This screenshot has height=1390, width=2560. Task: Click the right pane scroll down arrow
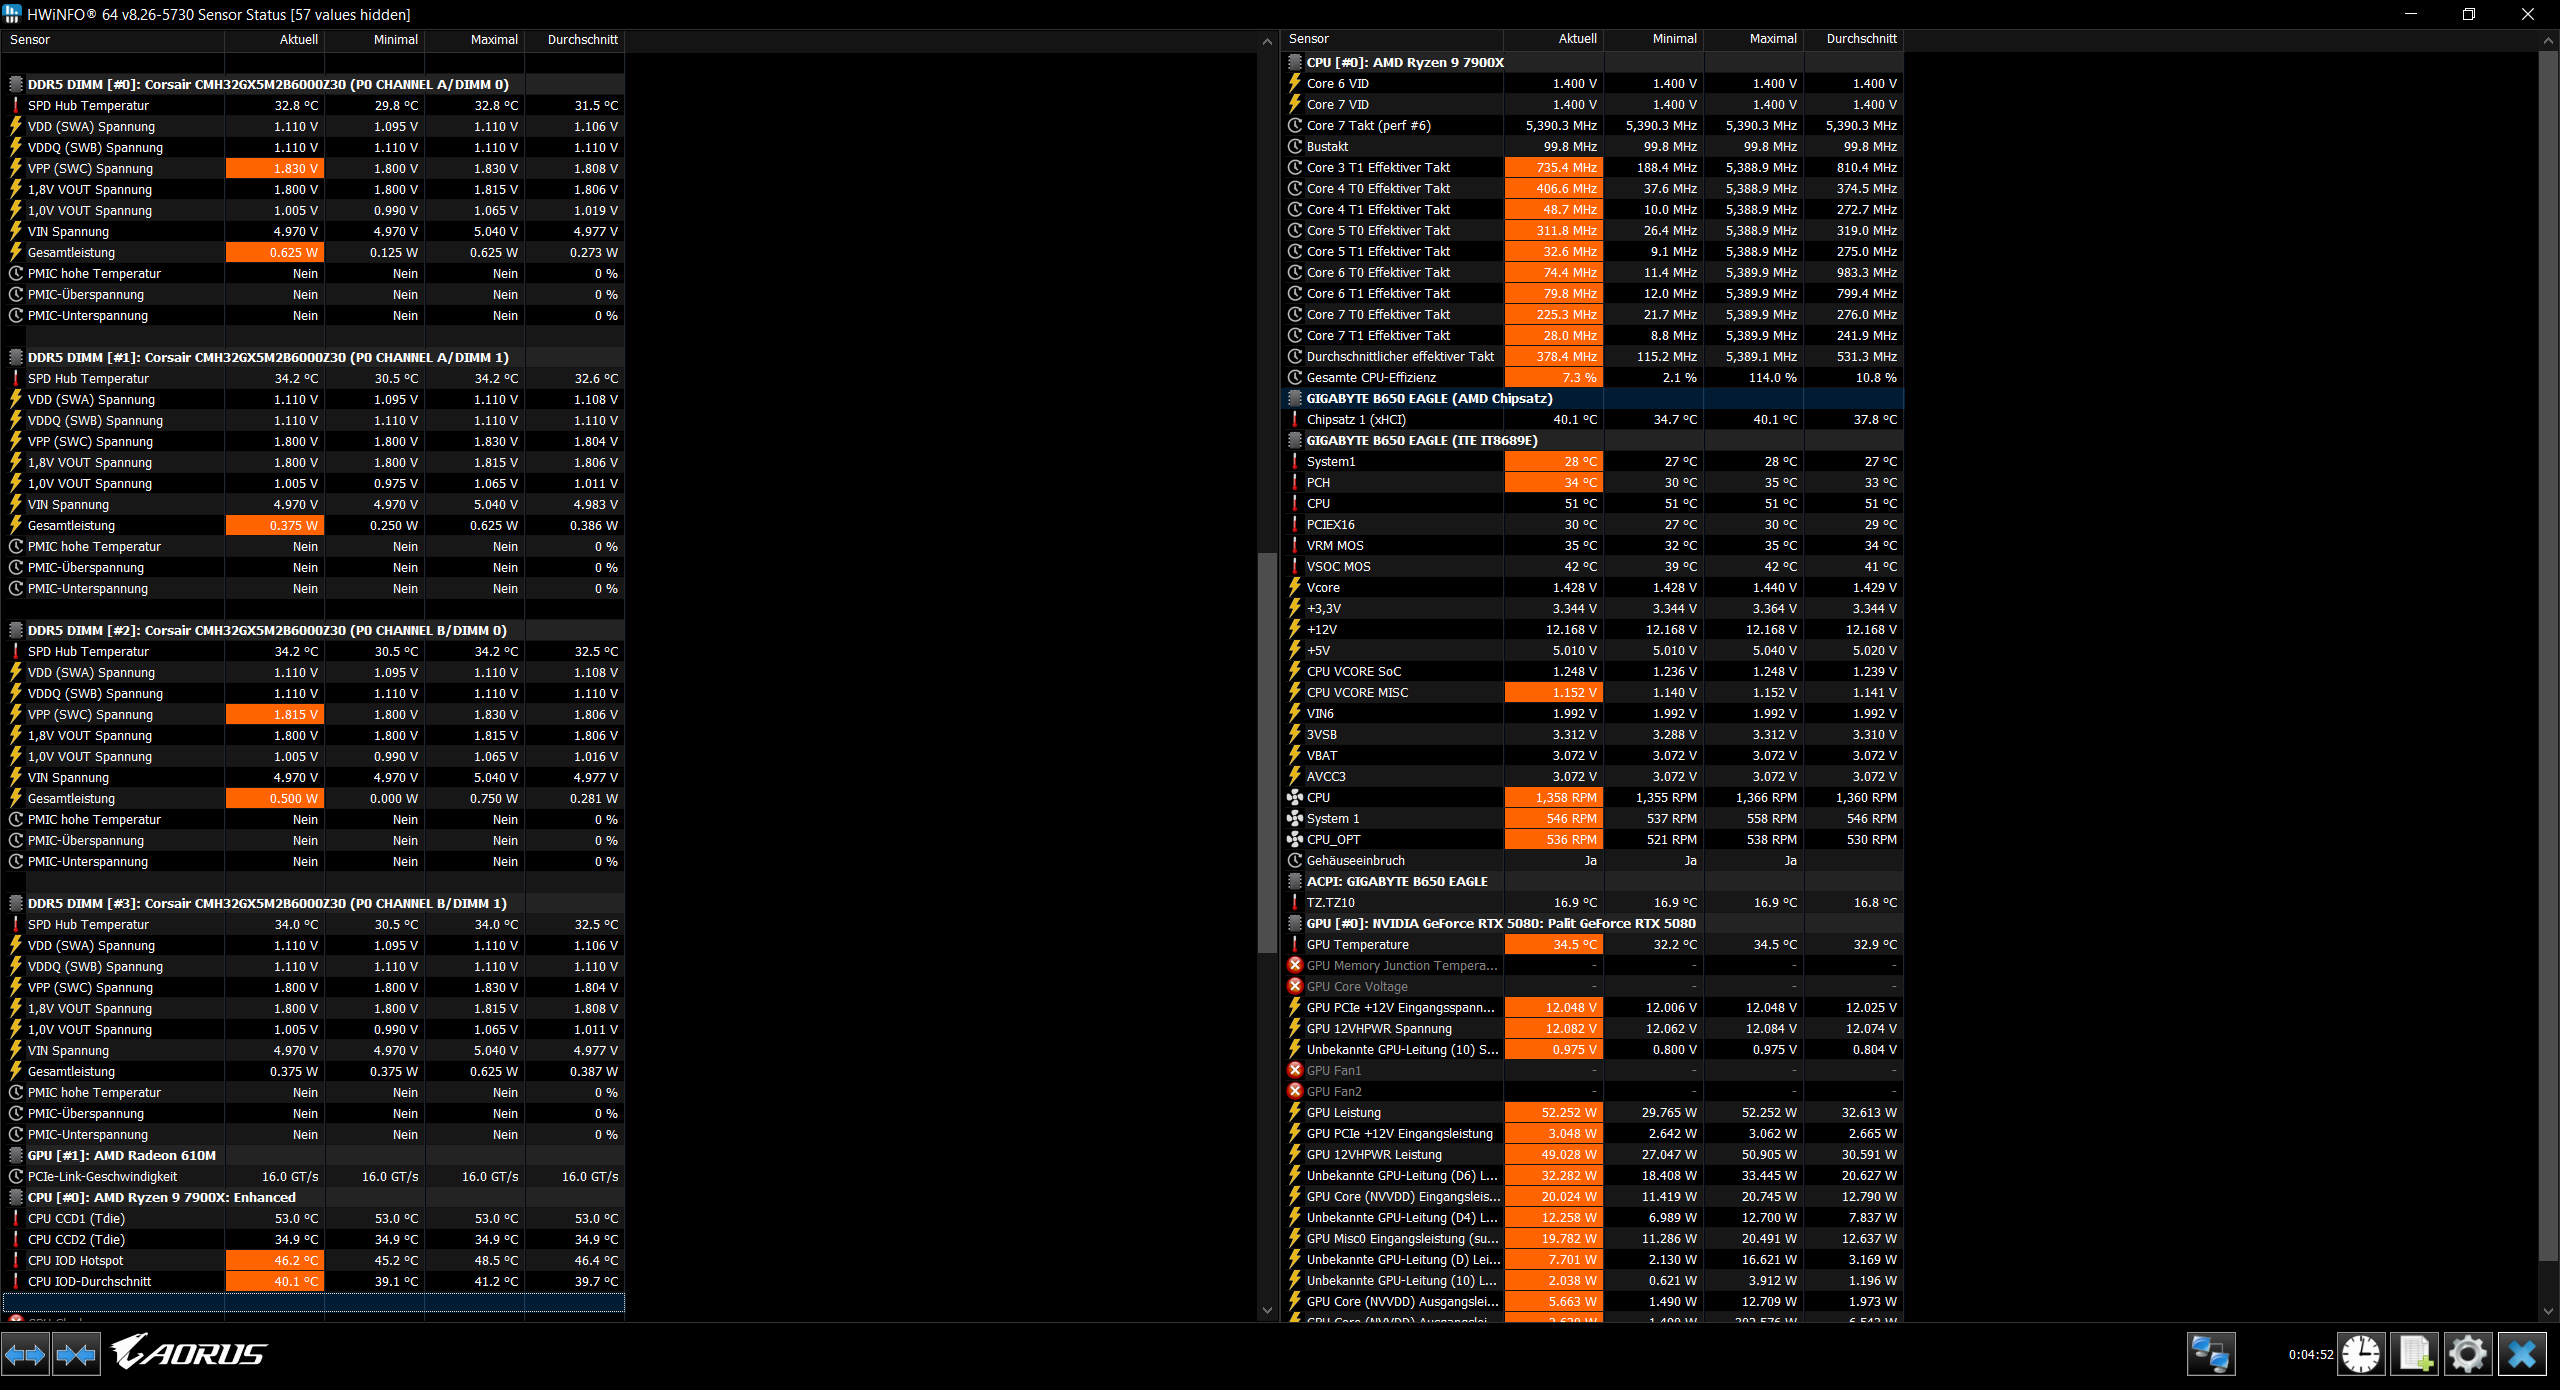click(x=2547, y=1311)
